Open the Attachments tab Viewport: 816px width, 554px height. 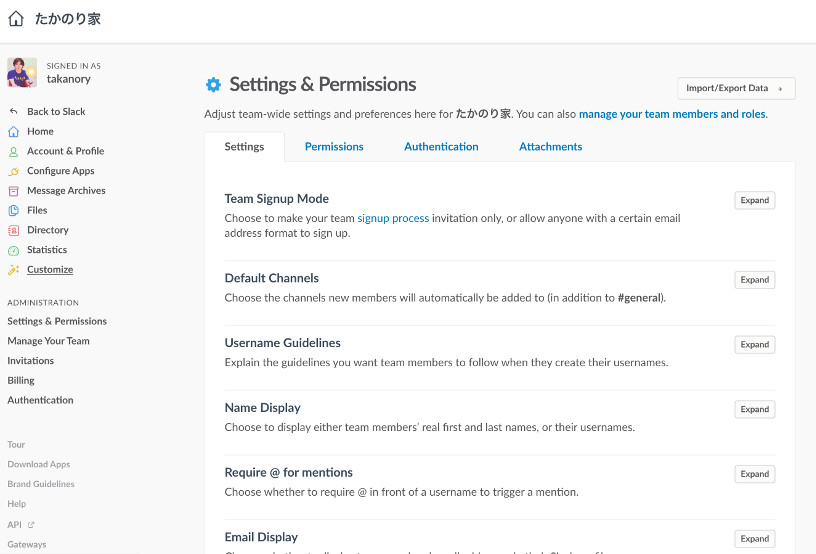point(551,147)
